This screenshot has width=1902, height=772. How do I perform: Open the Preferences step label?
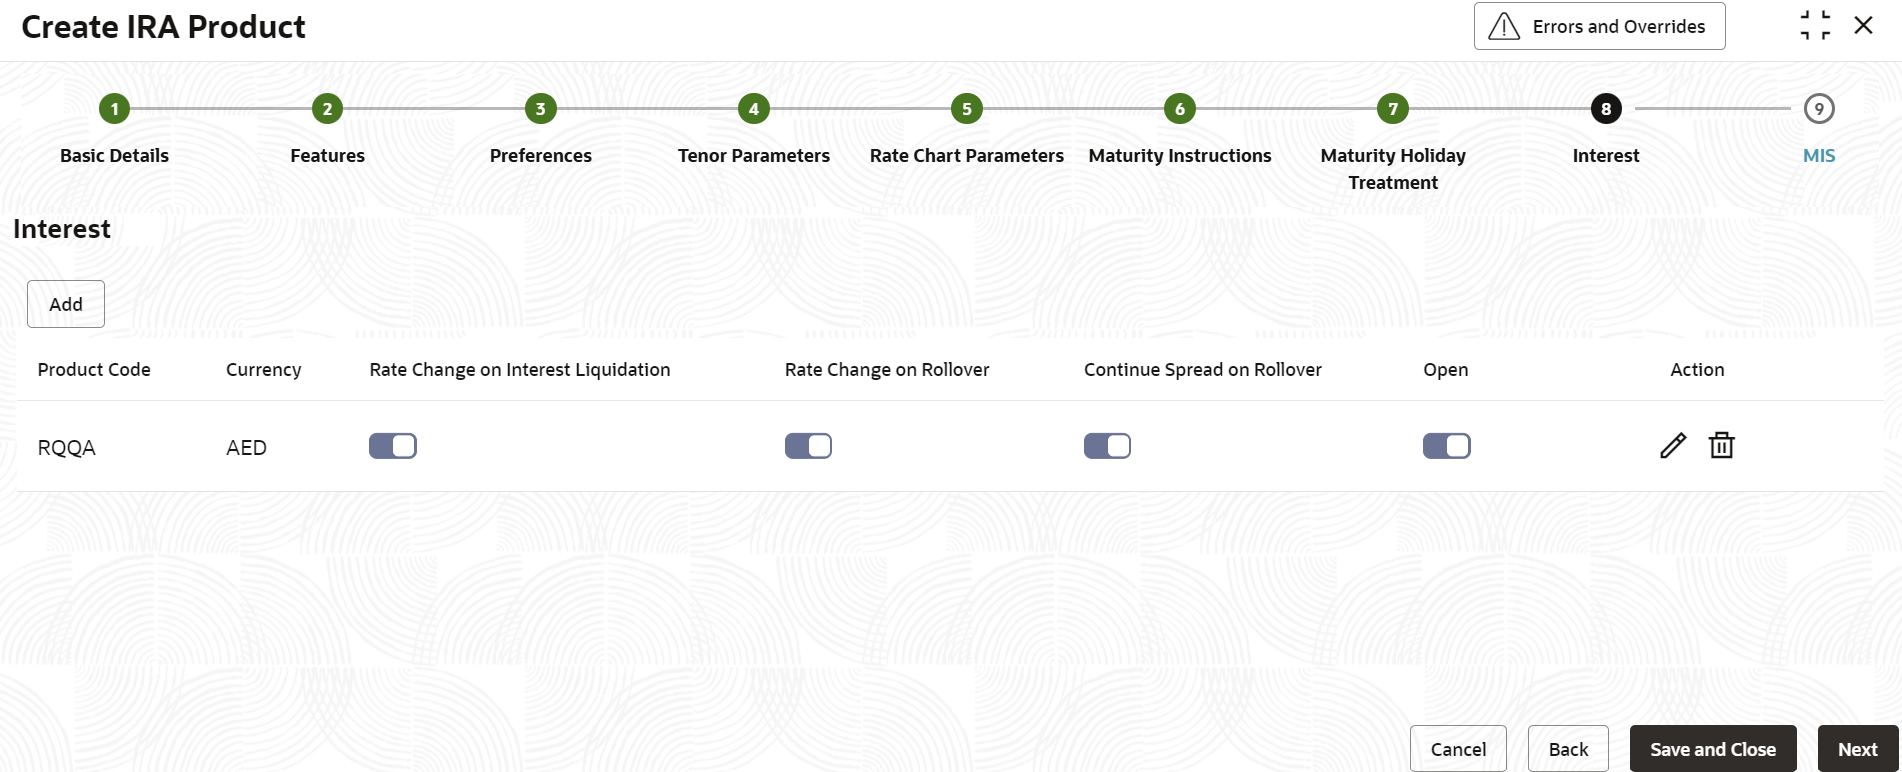541,156
